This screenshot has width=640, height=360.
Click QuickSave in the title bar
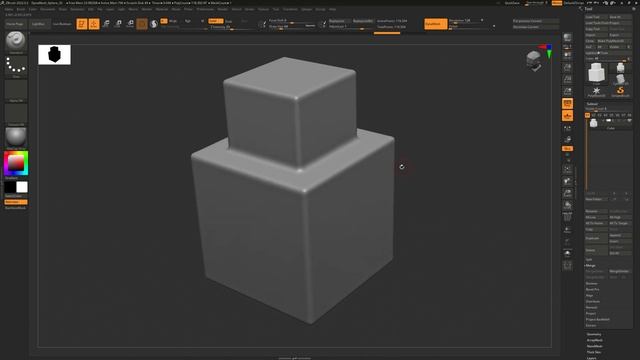click(x=512, y=3)
